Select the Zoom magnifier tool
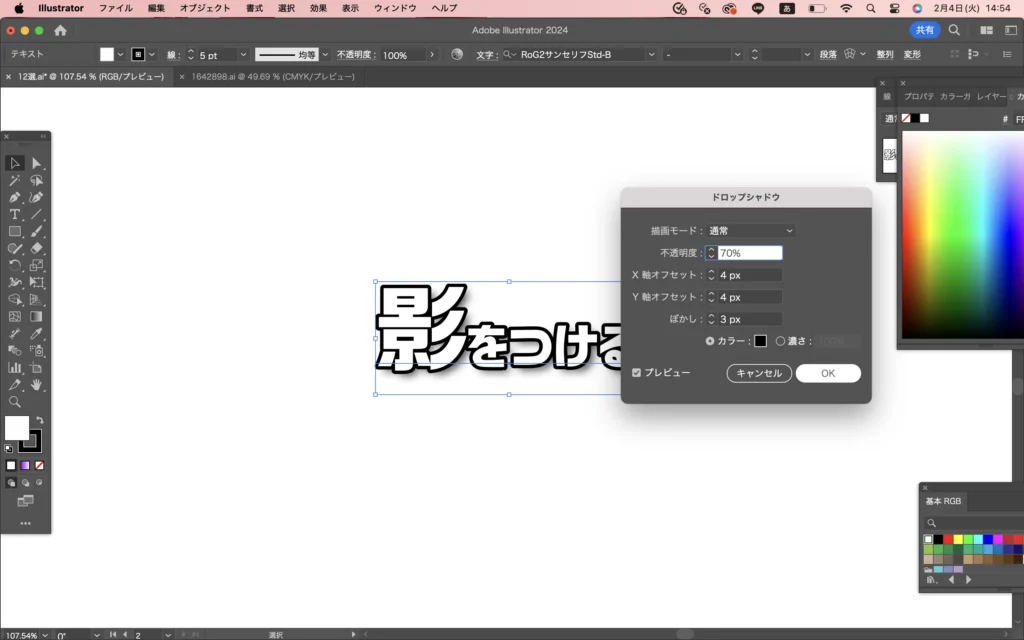 point(15,402)
